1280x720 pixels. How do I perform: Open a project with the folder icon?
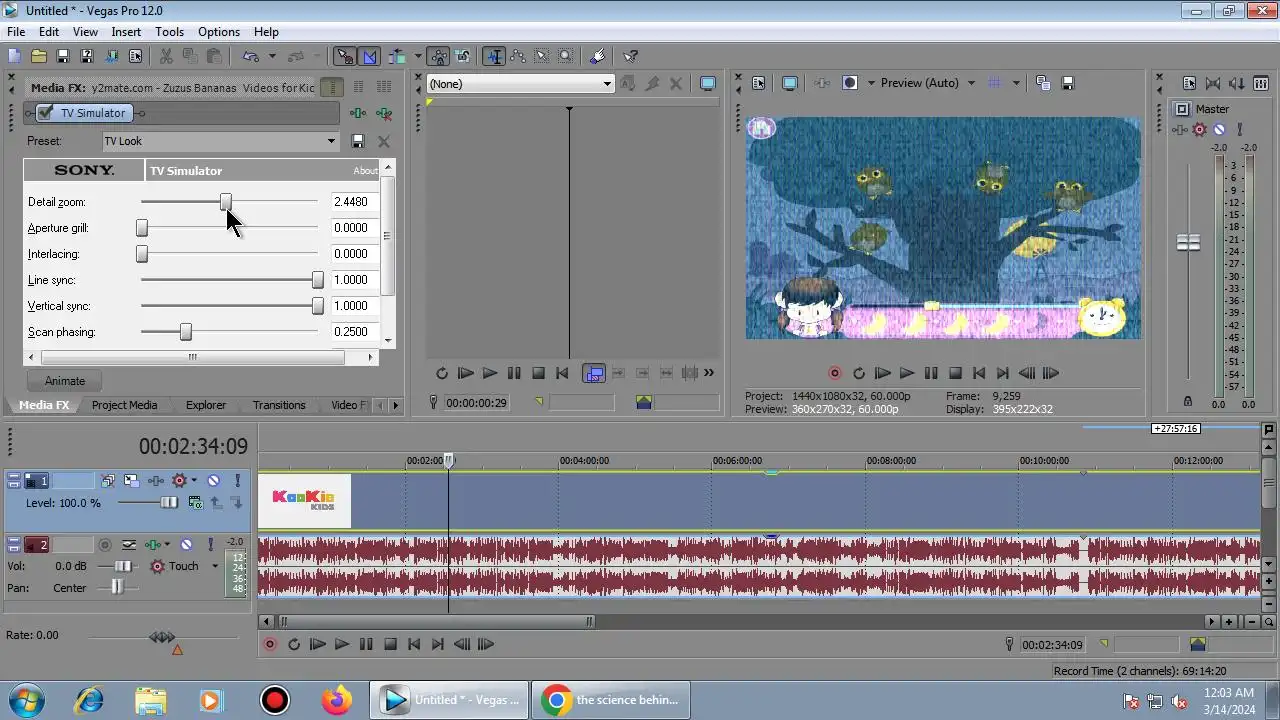38,57
